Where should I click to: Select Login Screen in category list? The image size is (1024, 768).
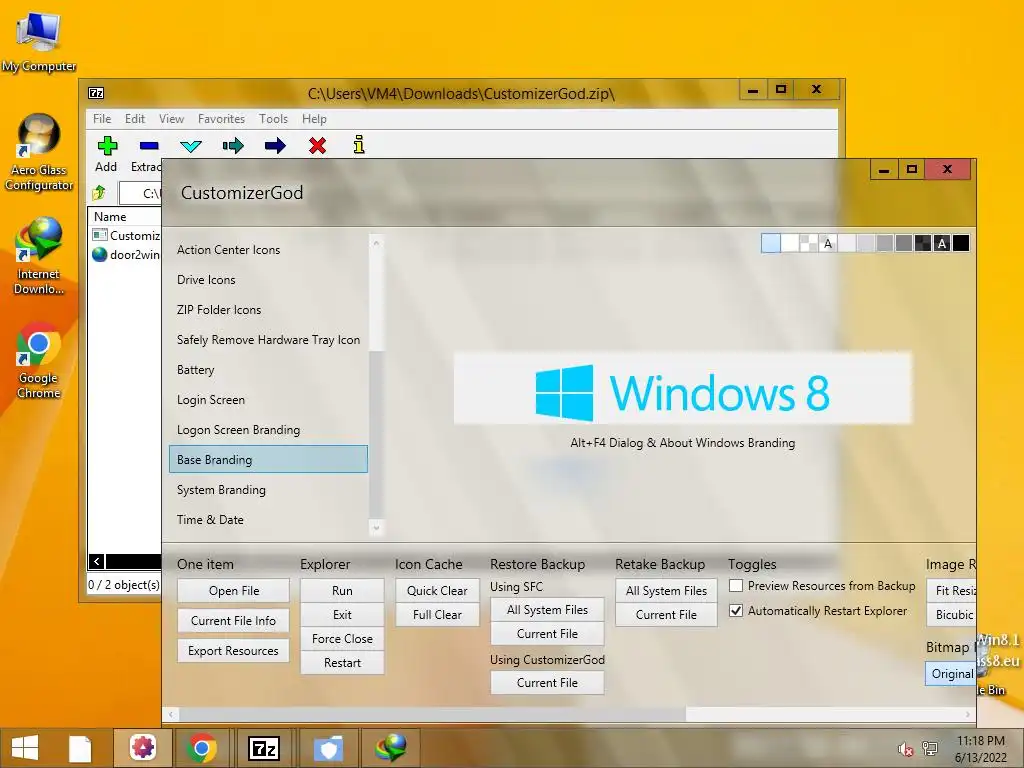268,400
